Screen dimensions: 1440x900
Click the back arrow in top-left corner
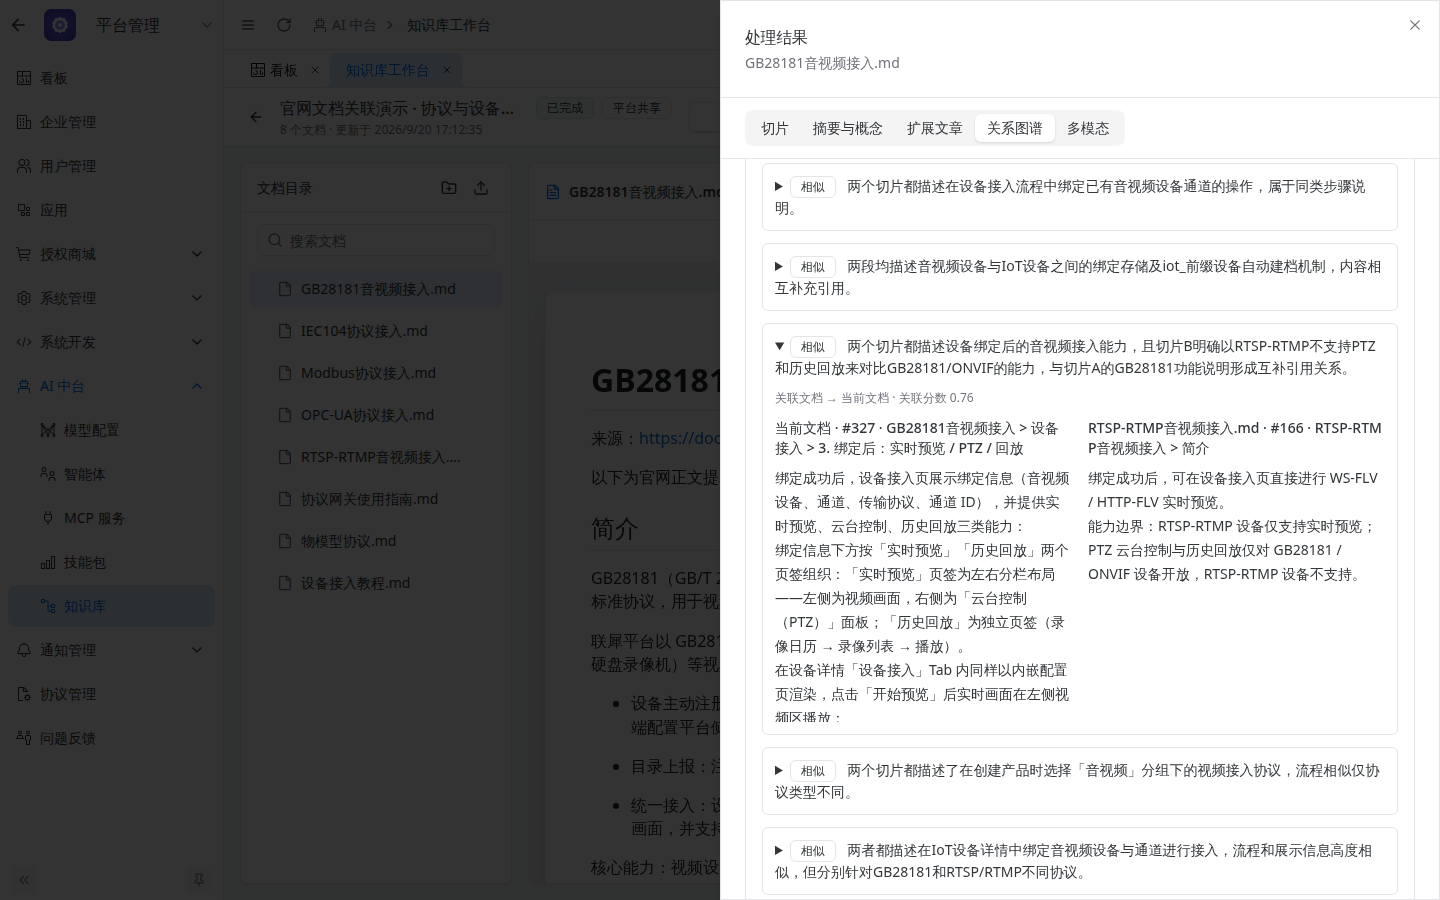(x=18, y=25)
